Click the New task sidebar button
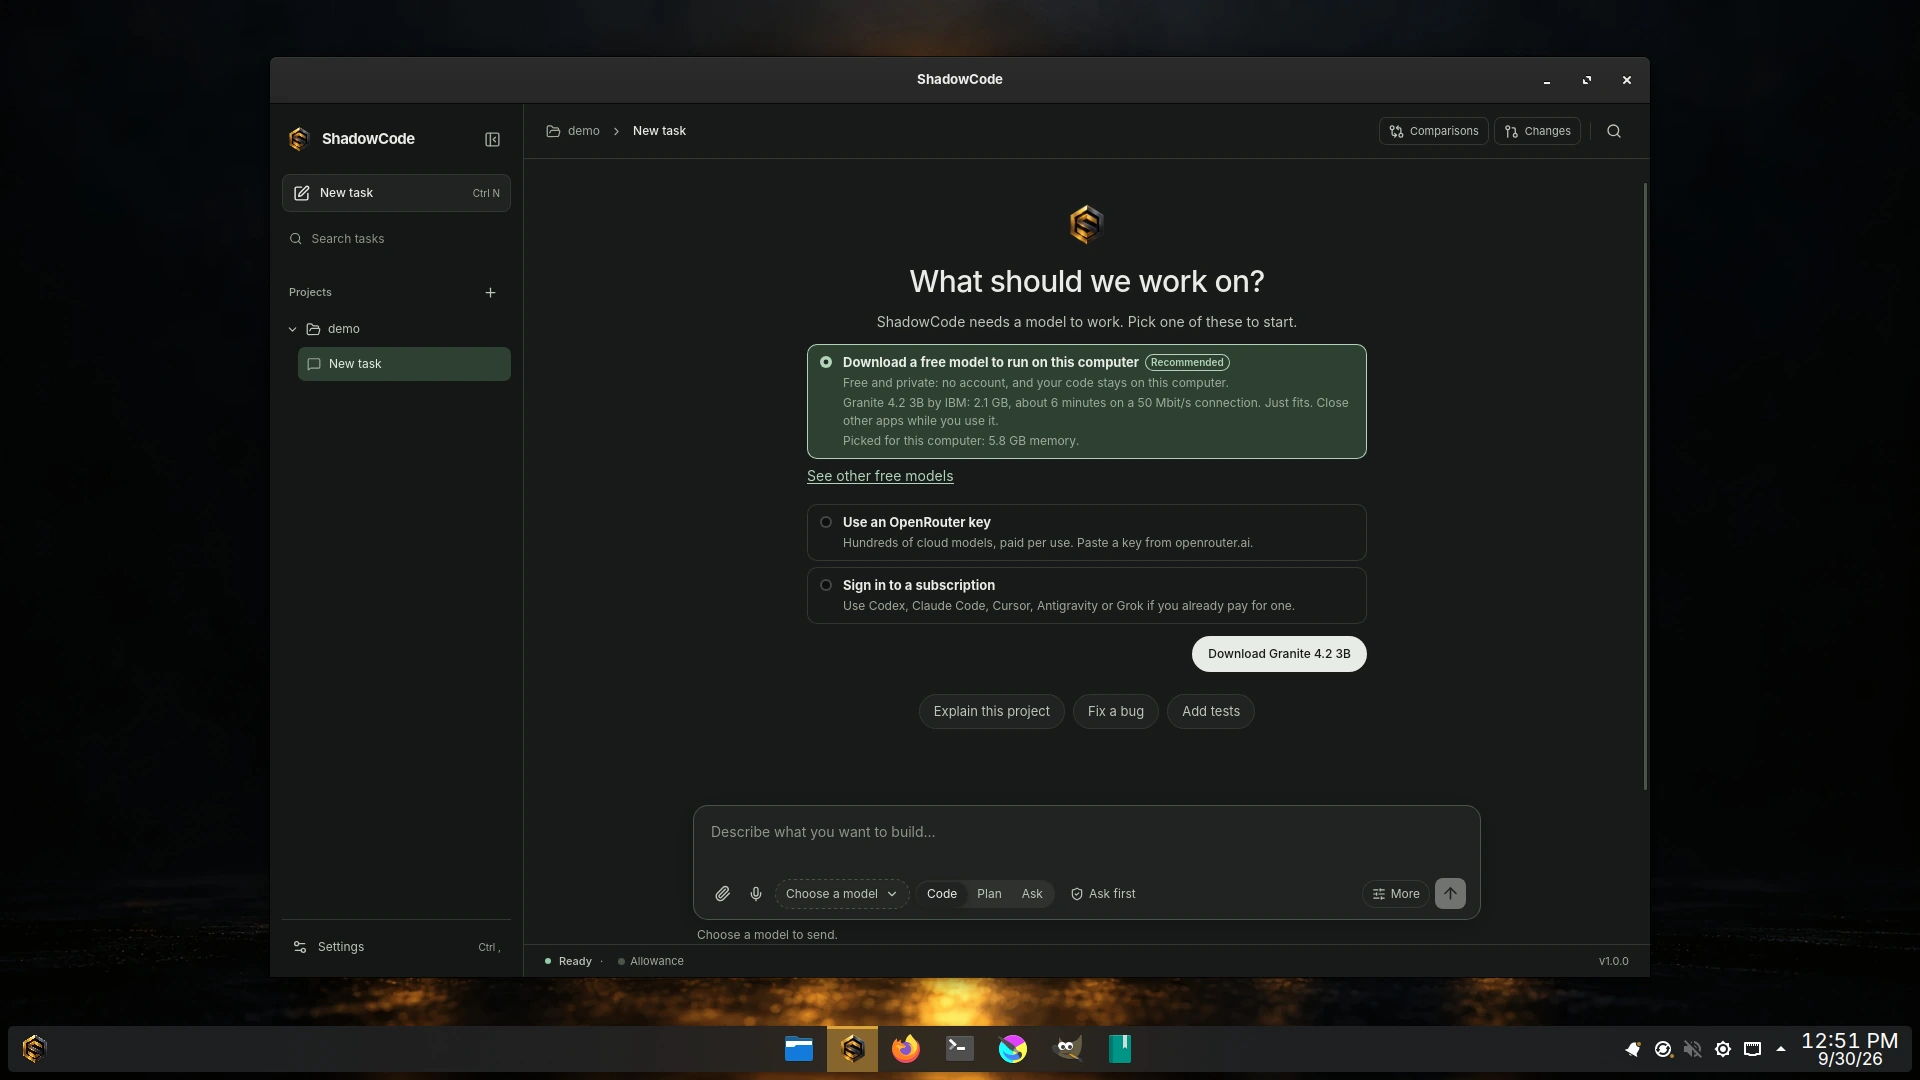 tap(396, 193)
